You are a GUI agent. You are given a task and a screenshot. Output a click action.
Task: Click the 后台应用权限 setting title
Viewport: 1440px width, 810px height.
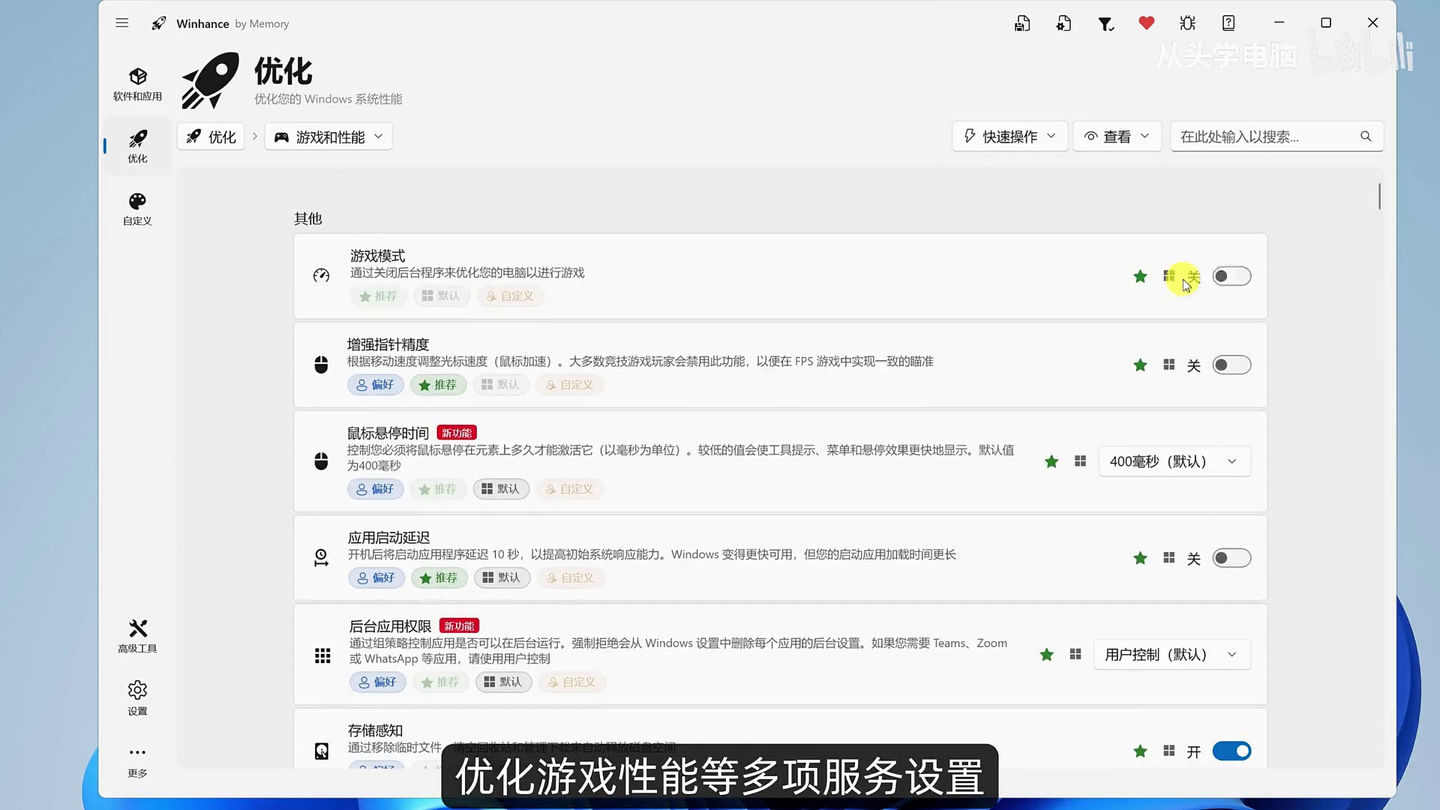[390, 626]
